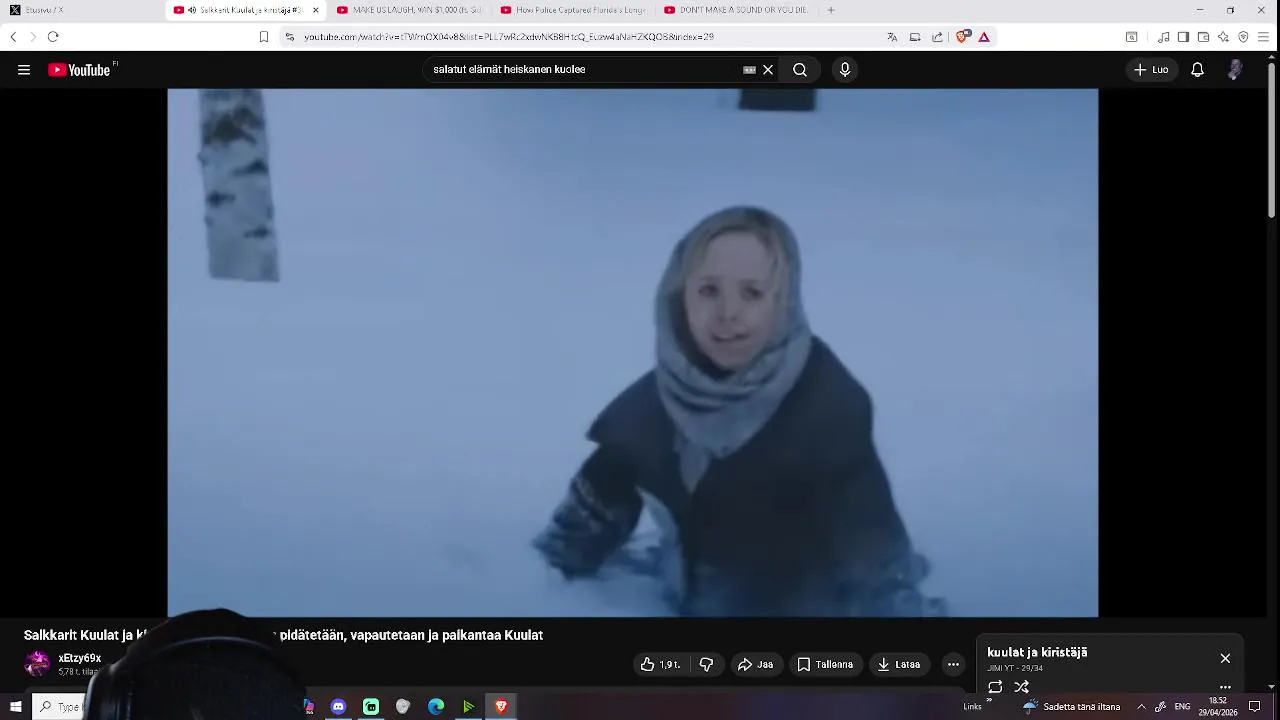
Task: Toggle the browser sidebar panel
Action: 1183,37
